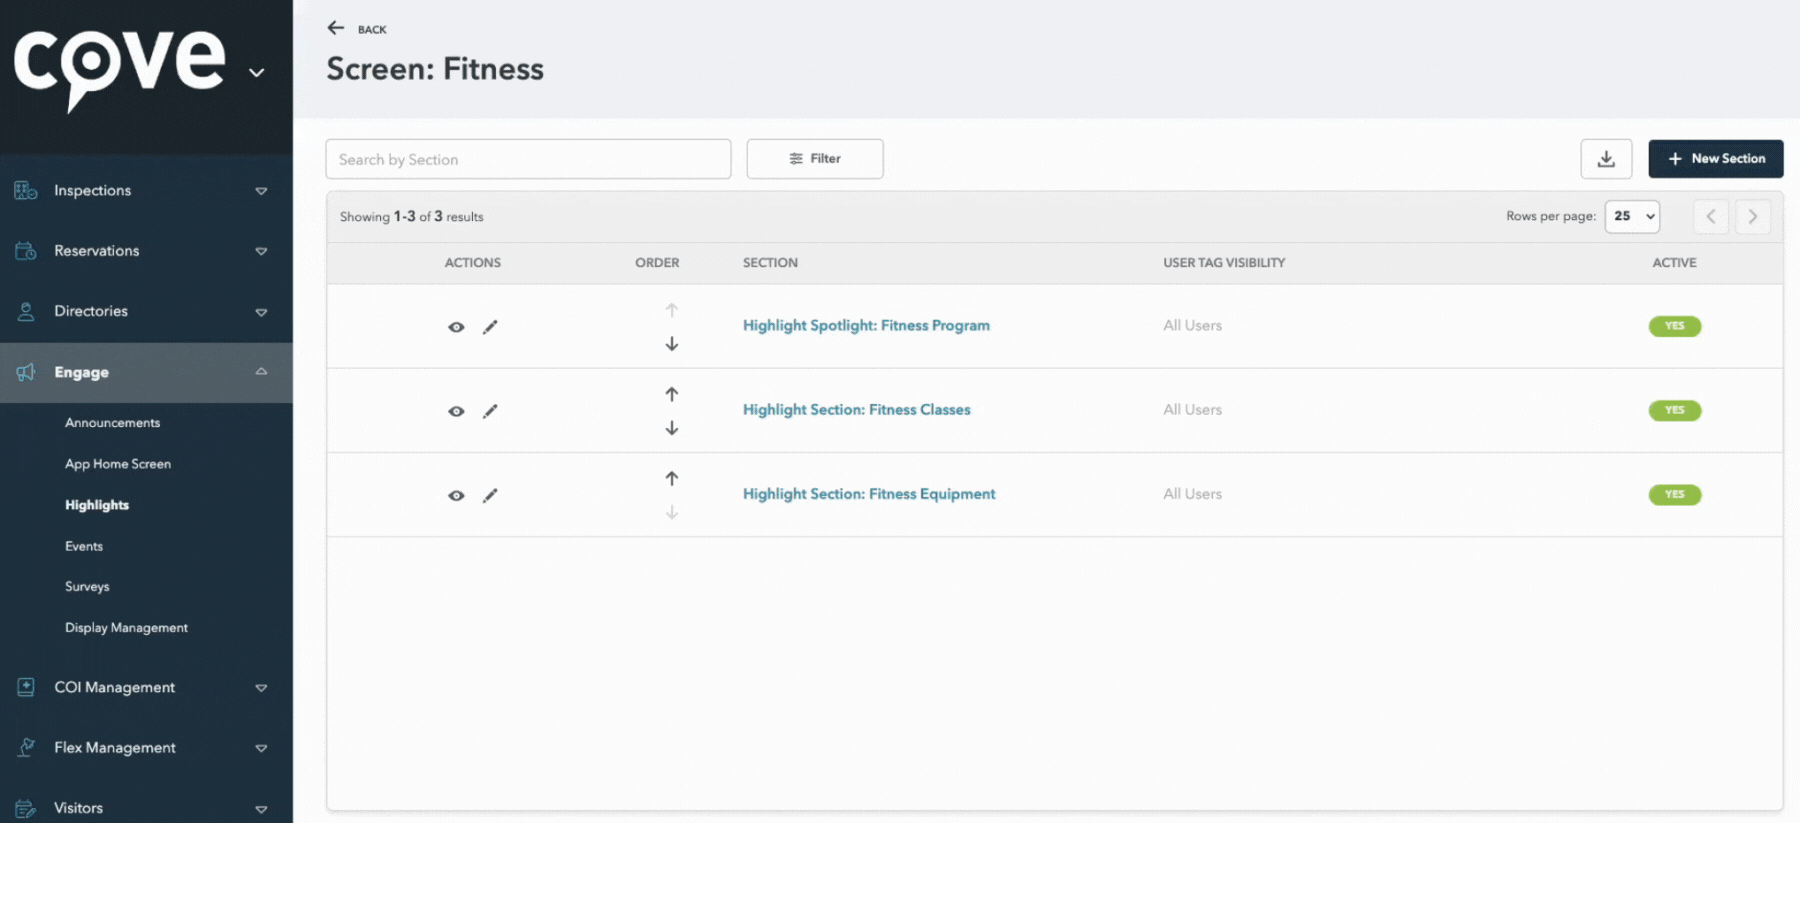Screen dimensions: 1800x900
Task: Move Fitness Classes section up
Action: click(x=672, y=394)
